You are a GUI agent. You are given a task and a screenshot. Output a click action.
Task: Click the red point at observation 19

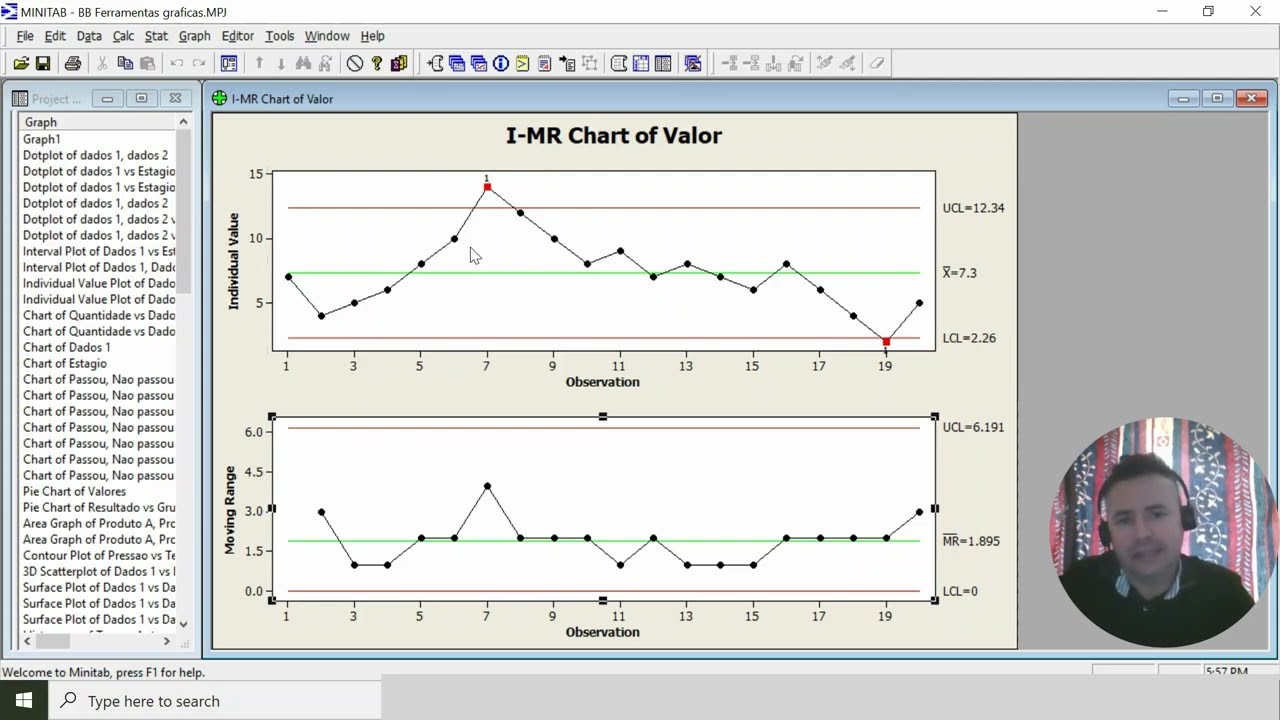(886, 342)
